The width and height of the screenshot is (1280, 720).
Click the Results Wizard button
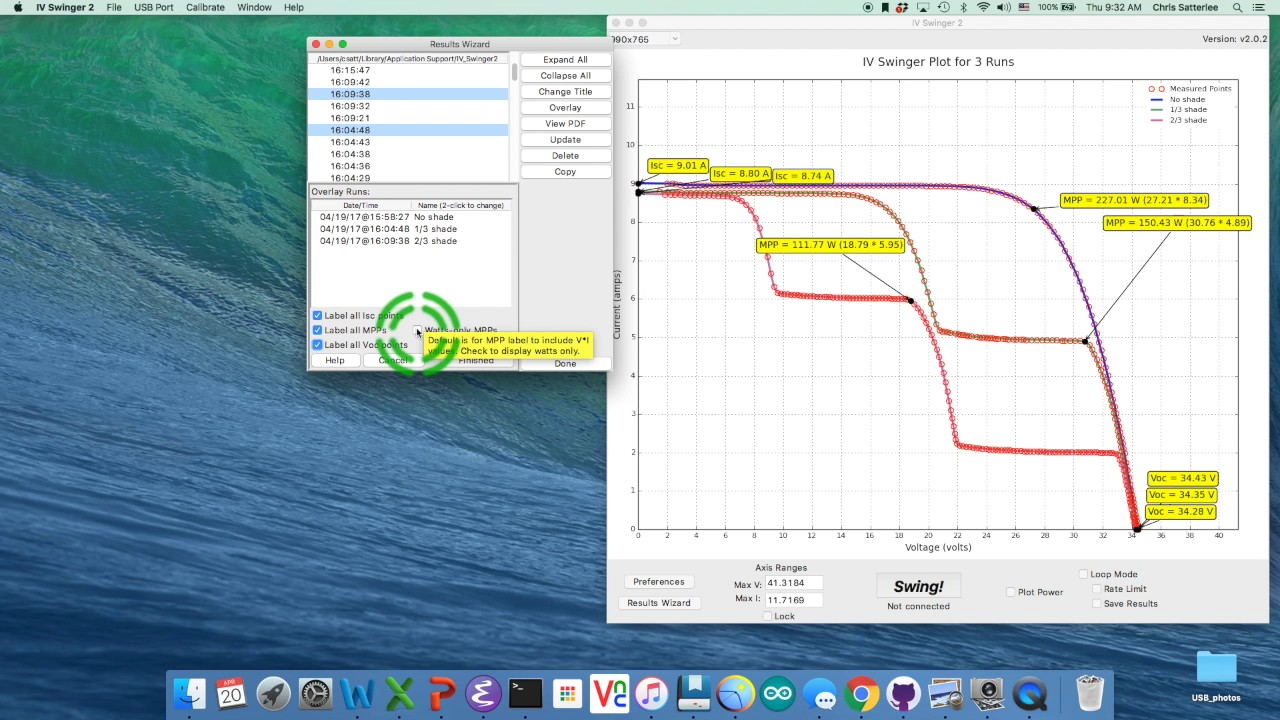[x=658, y=603]
